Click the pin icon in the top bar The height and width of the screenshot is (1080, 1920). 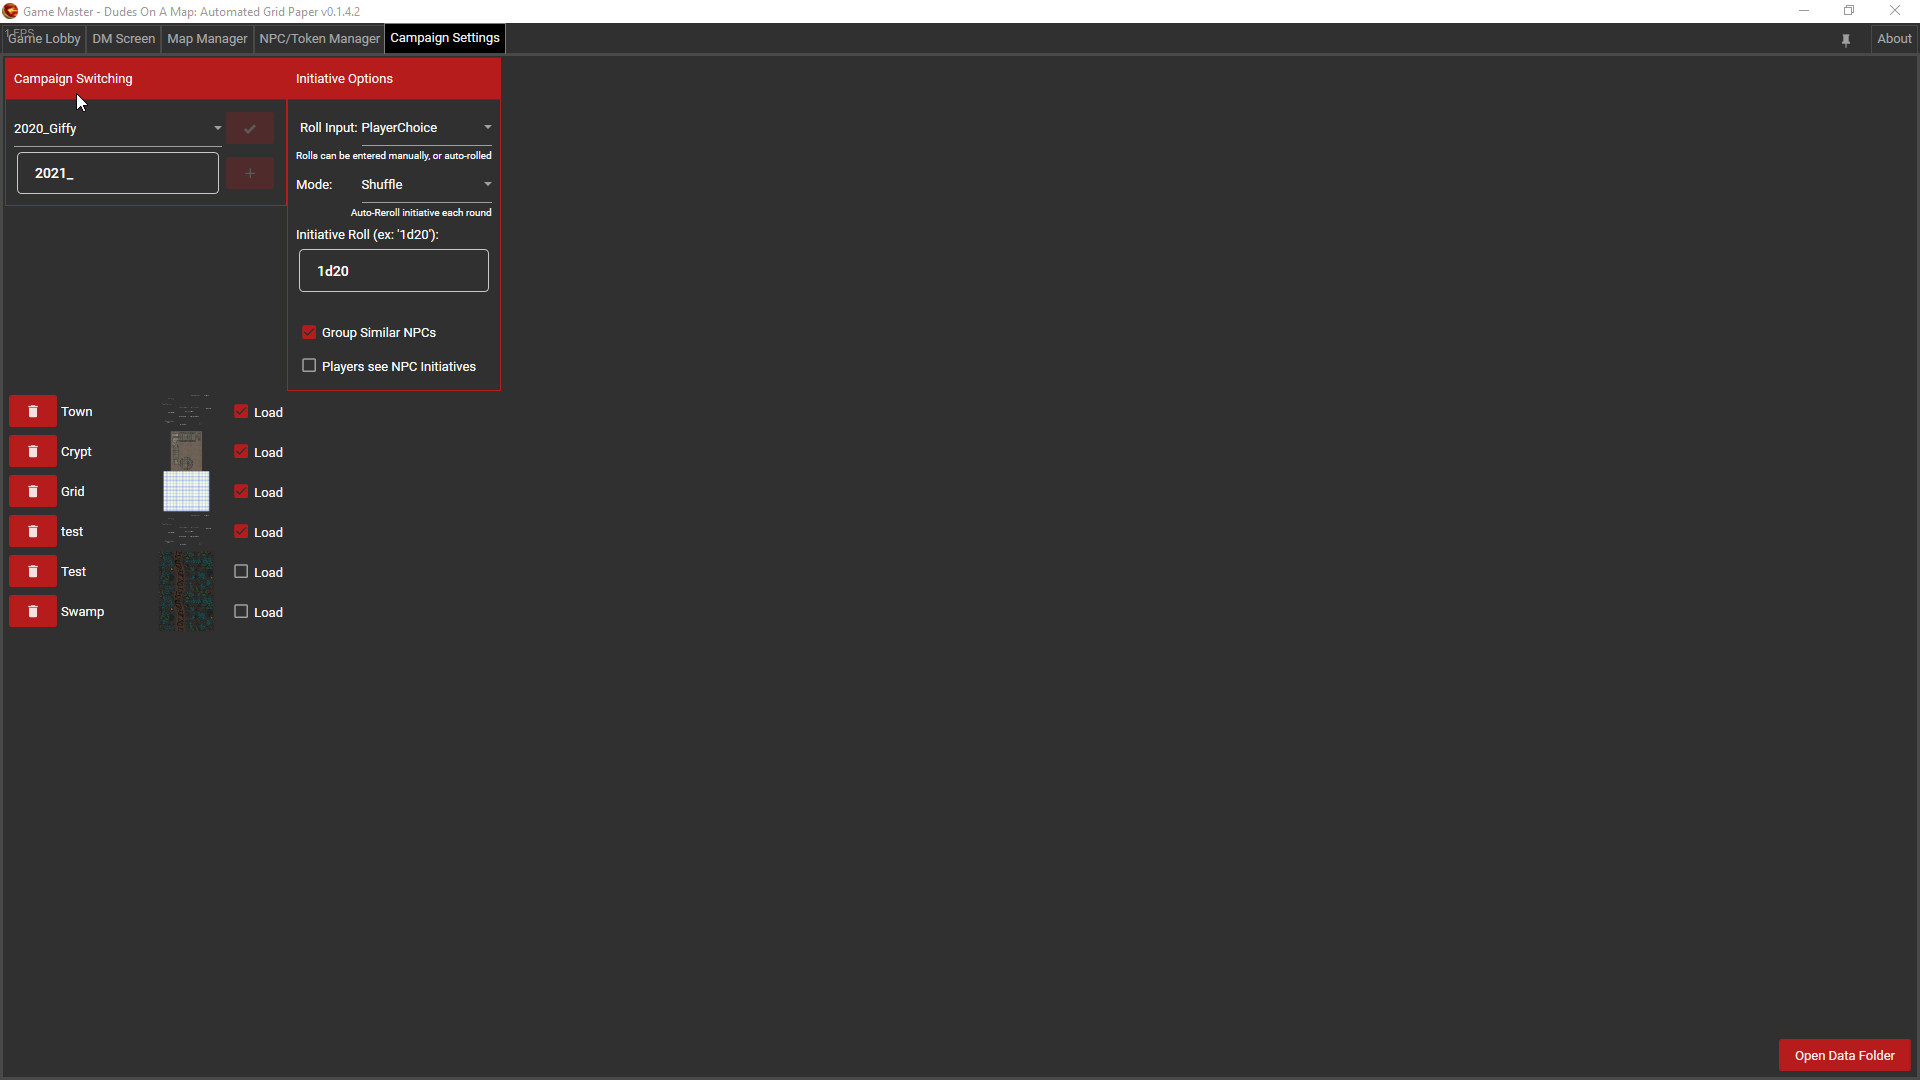click(x=1845, y=39)
